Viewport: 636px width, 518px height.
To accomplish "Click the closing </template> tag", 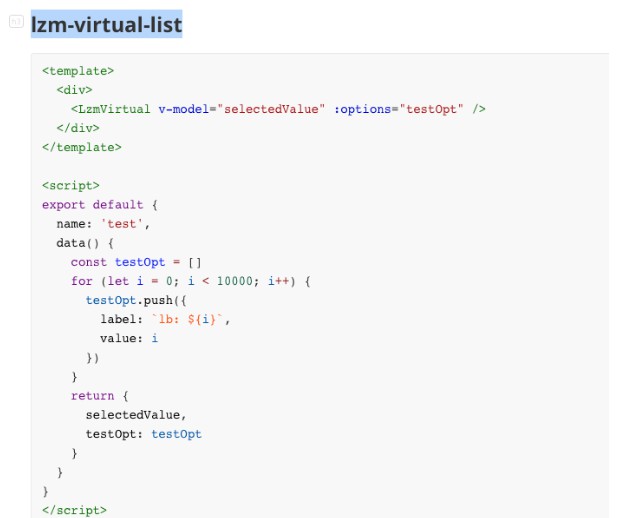I will (x=81, y=147).
